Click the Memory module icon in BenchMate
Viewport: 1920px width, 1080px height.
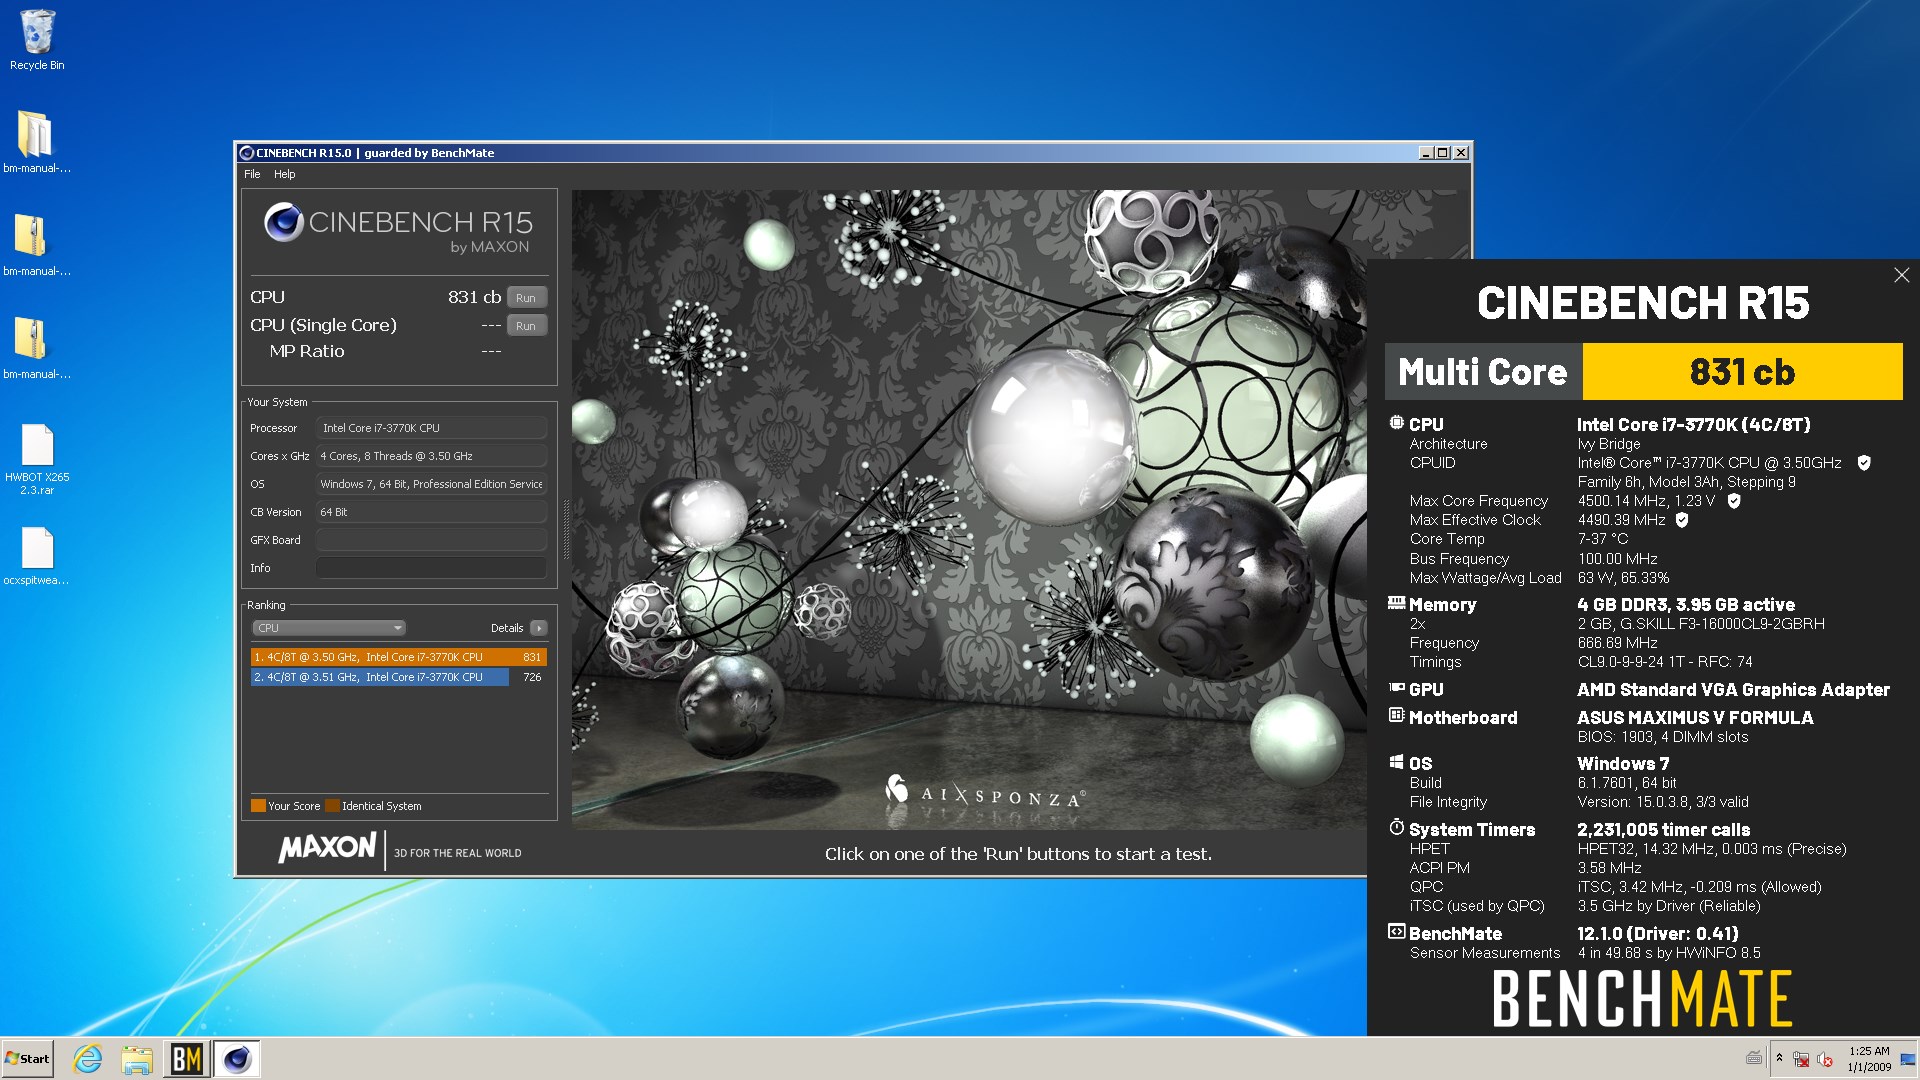click(1397, 603)
